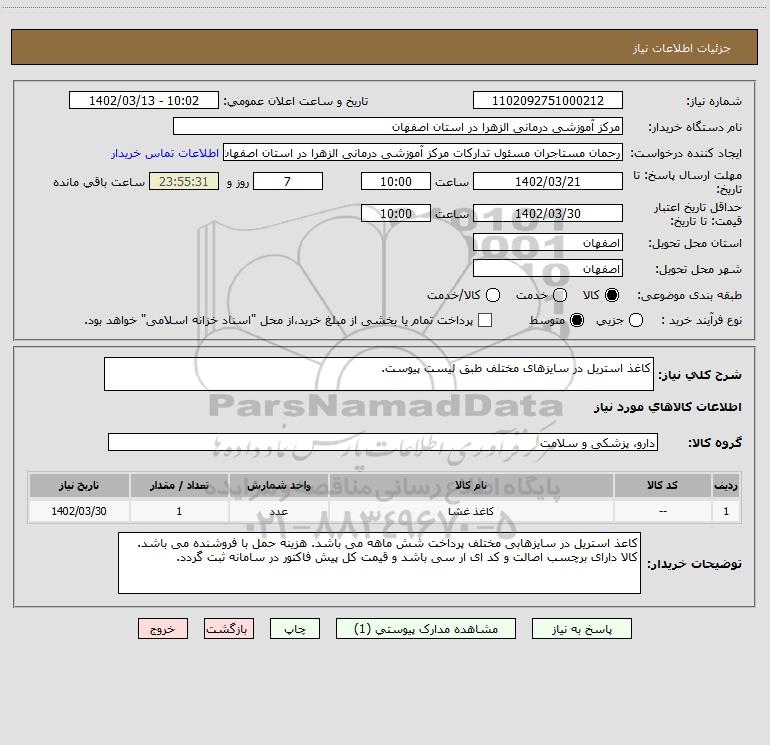Click the بازگشت back button
Screen dimensions: 770x745
click(229, 629)
